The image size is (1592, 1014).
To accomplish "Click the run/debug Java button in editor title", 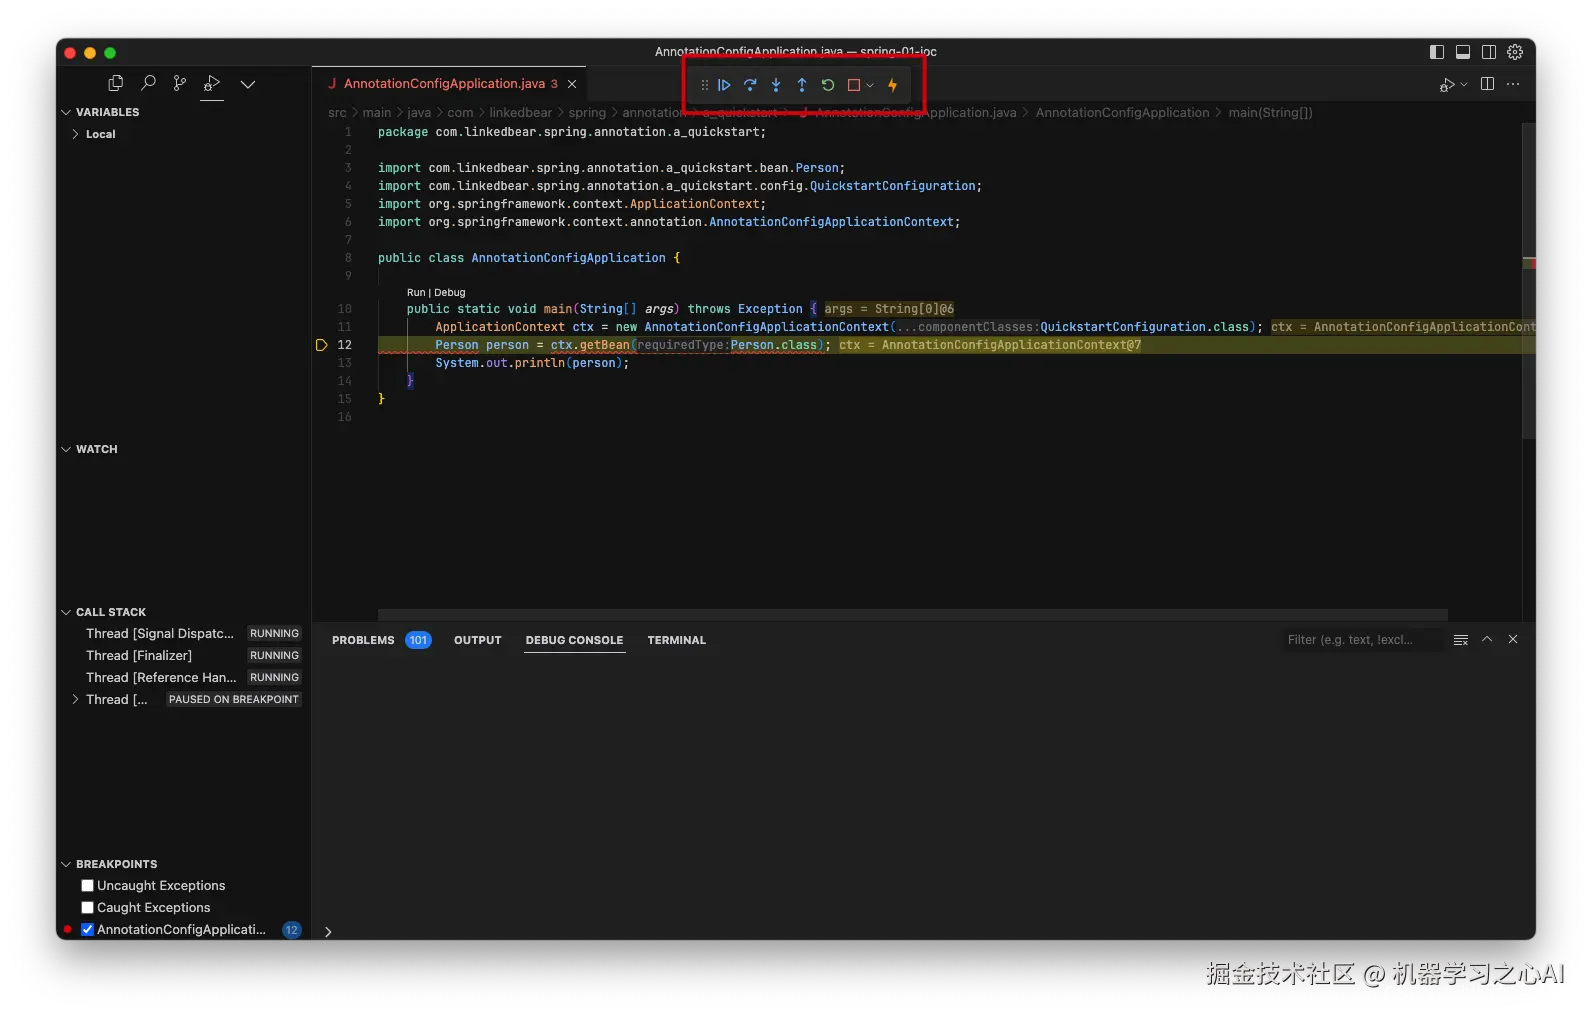I will (x=1447, y=85).
